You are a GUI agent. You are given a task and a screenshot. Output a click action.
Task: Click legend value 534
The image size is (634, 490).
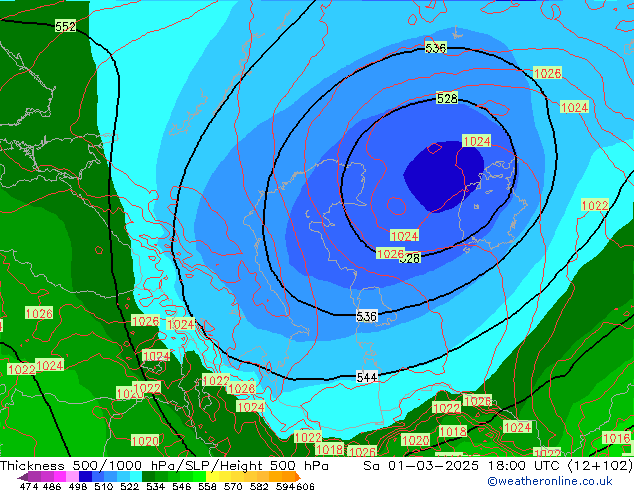[155, 486]
